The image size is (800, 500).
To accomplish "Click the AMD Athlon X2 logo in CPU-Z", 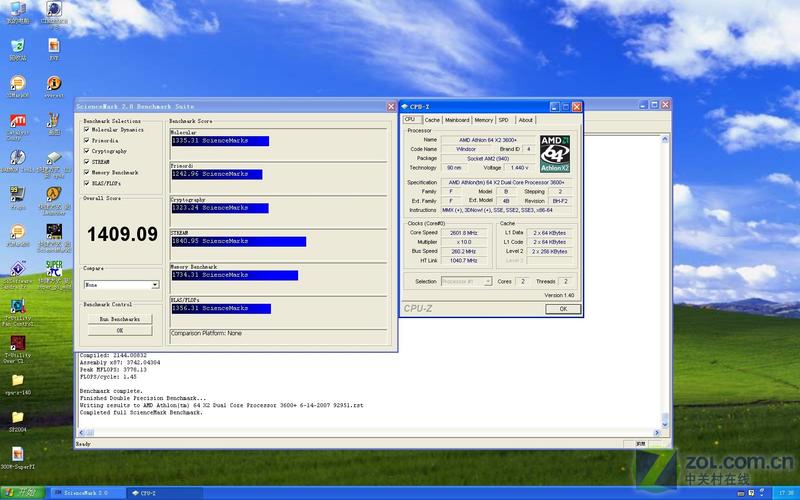I will coord(555,154).
